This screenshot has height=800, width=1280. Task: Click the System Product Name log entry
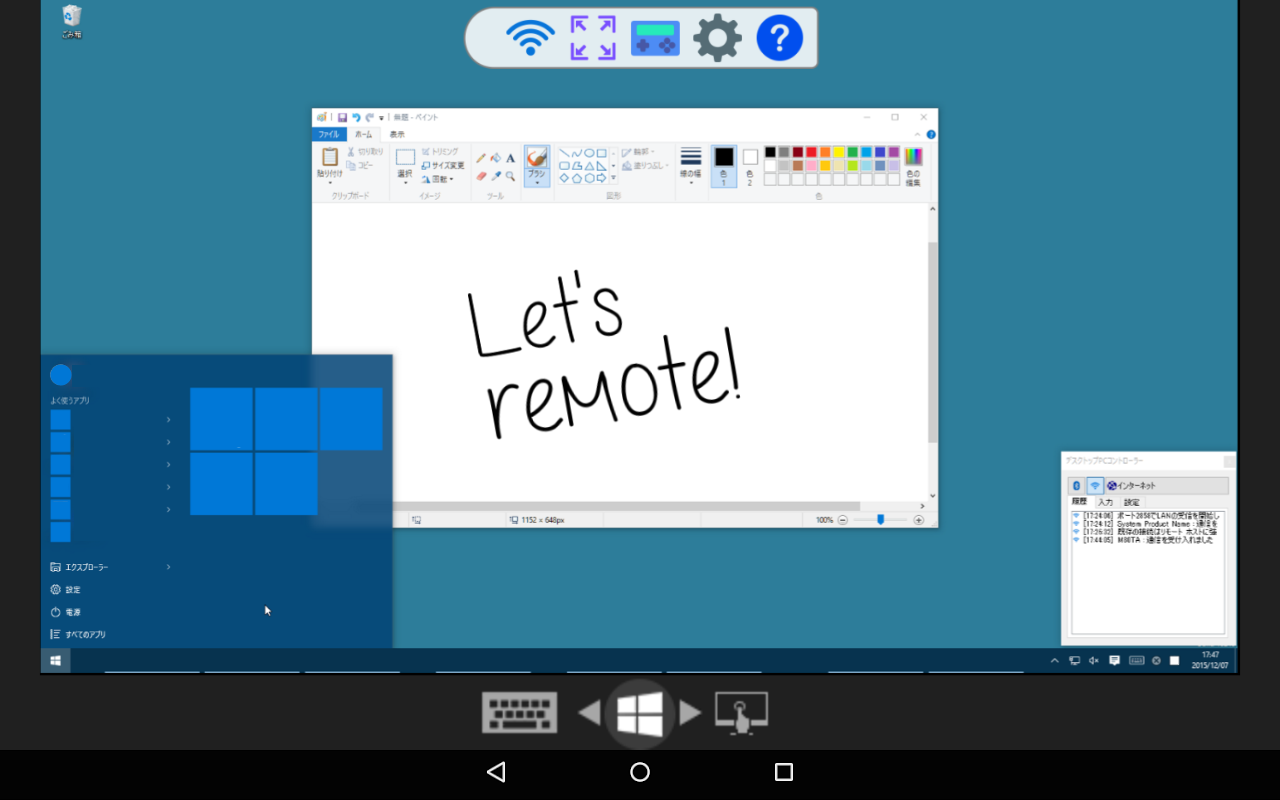point(1147,523)
